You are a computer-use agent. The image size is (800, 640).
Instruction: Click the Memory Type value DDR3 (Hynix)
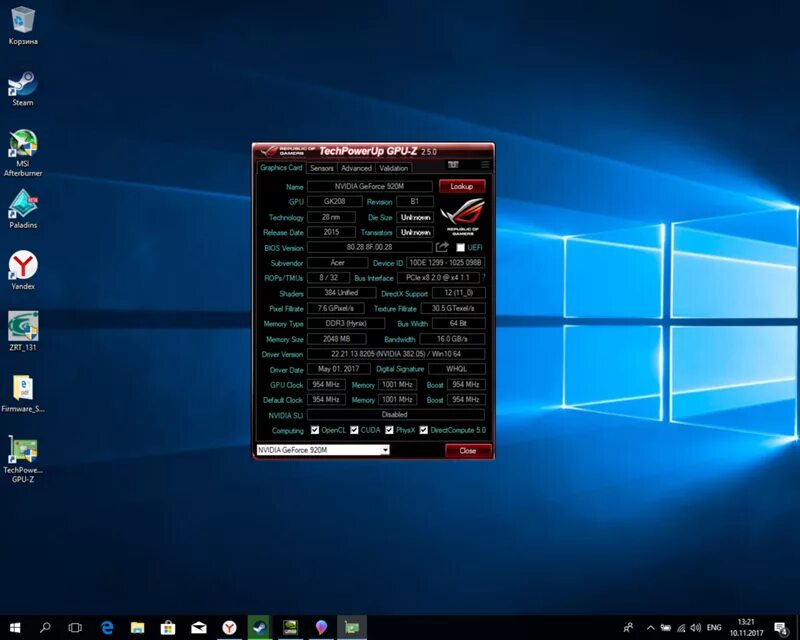click(x=346, y=323)
